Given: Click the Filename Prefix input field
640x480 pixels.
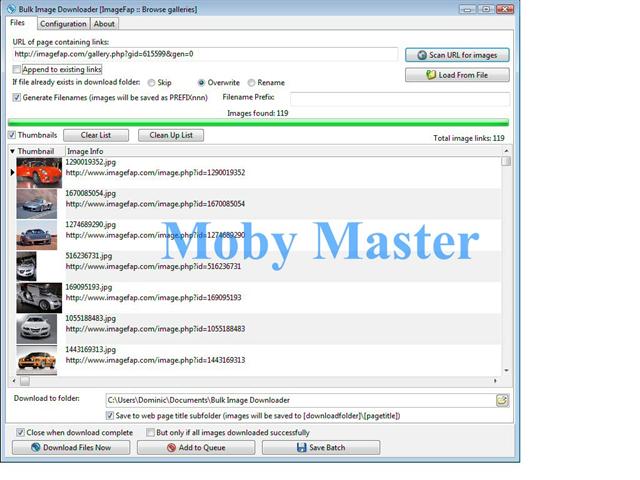Looking at the screenshot, I should (400, 98).
